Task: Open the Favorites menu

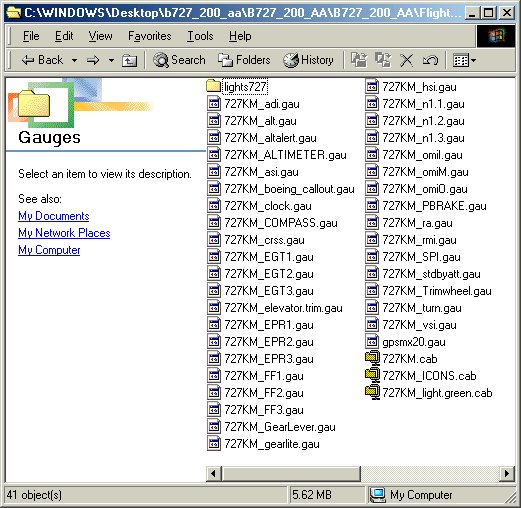Action: pos(150,36)
